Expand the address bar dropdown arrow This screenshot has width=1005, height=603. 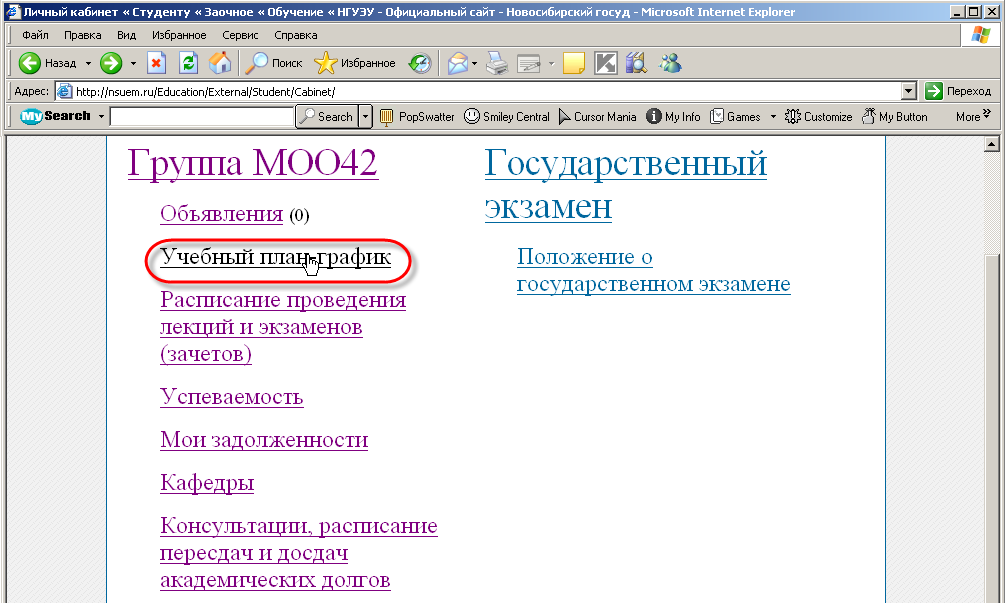click(909, 91)
